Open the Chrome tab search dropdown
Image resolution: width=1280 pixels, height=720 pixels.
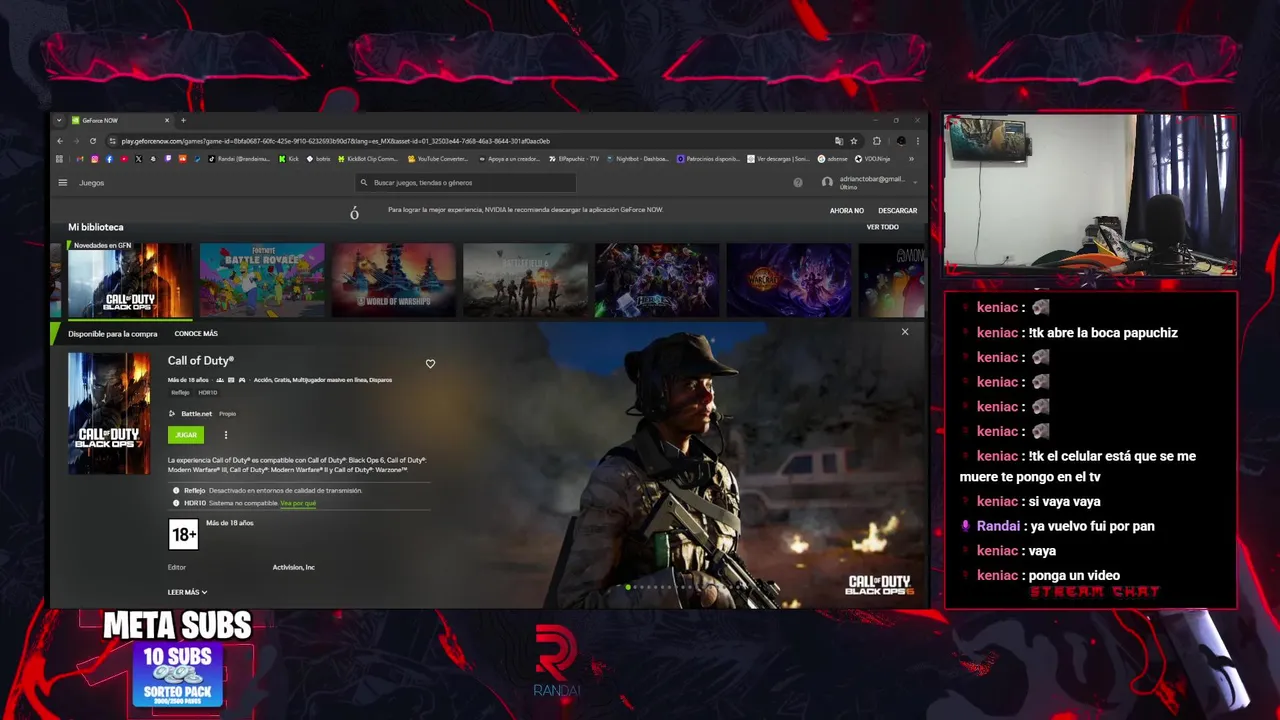click(x=59, y=120)
